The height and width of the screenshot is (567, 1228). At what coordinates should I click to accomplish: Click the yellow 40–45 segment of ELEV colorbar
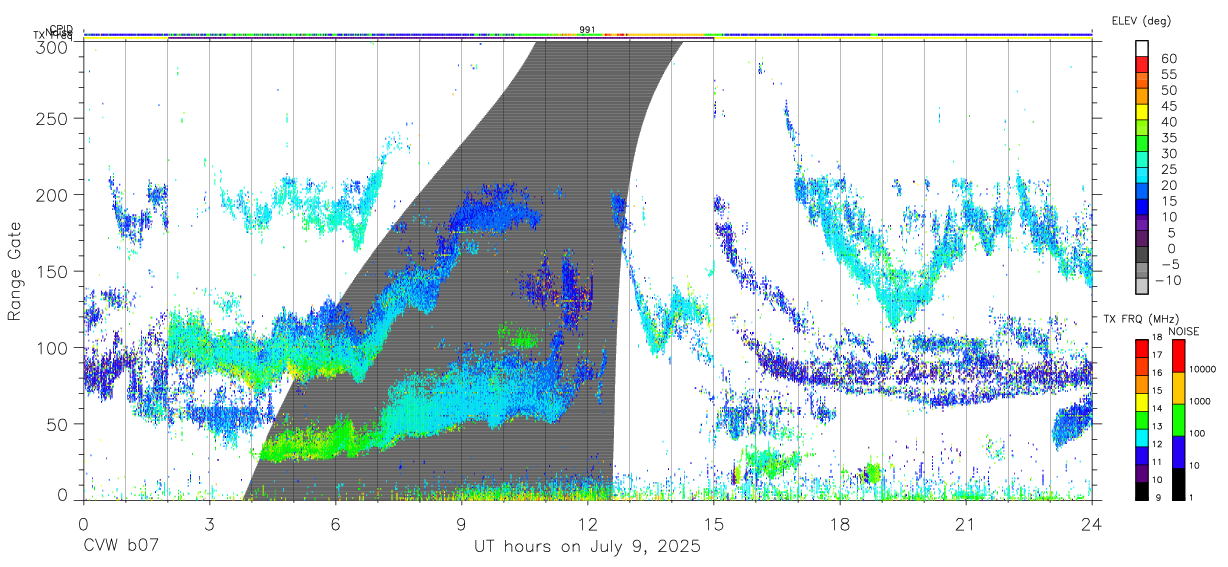(1142, 114)
